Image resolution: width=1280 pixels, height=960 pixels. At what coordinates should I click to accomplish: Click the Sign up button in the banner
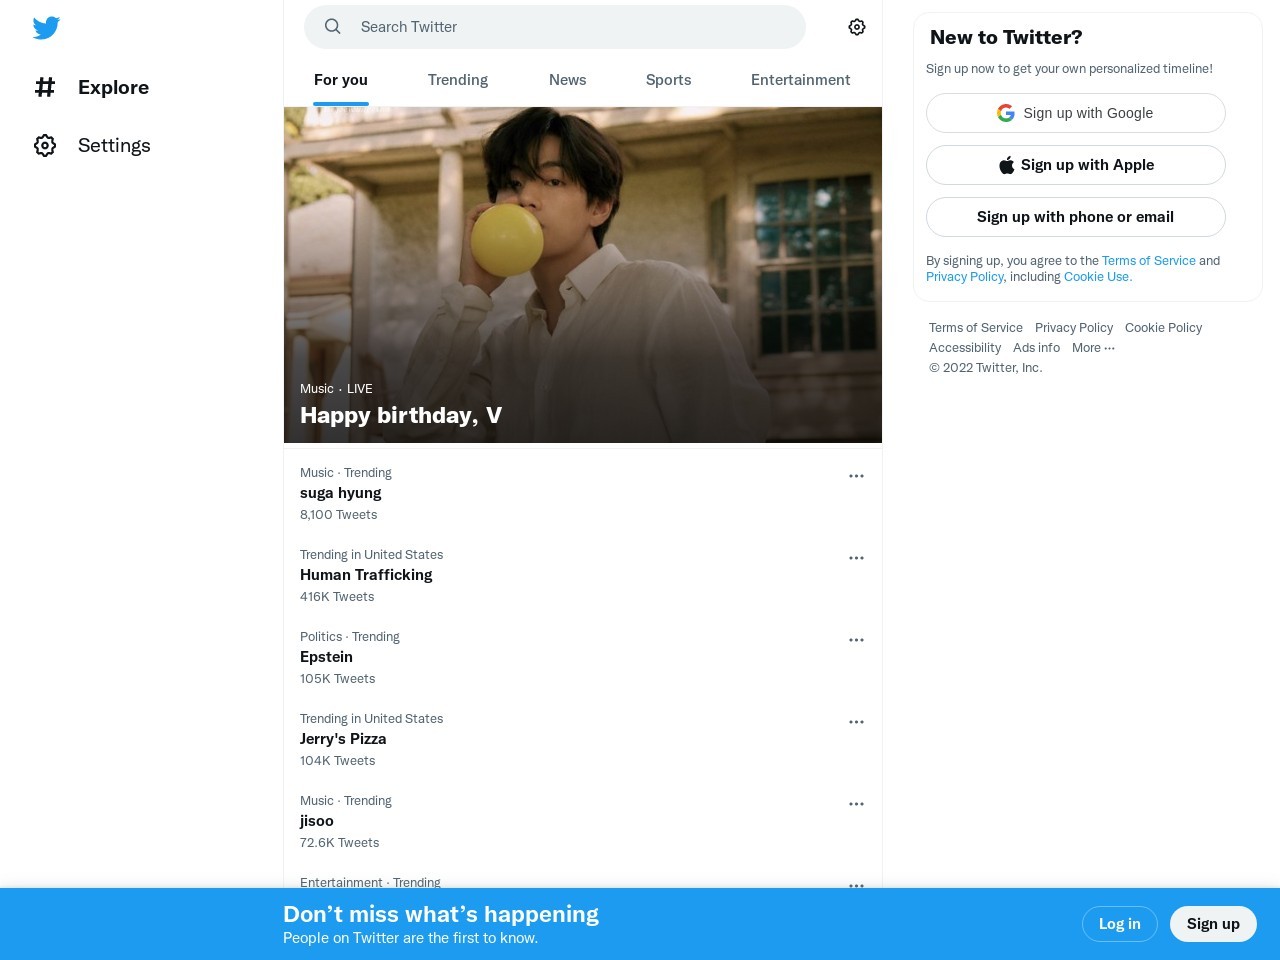tap(1213, 924)
